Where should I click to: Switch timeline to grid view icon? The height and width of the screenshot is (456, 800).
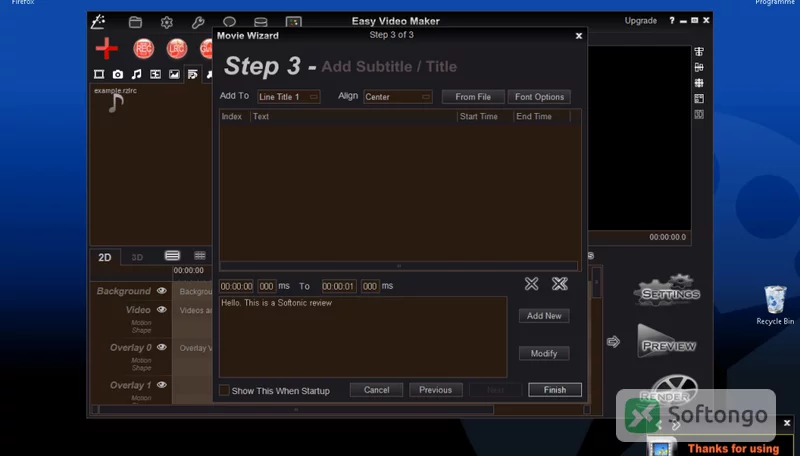199,256
